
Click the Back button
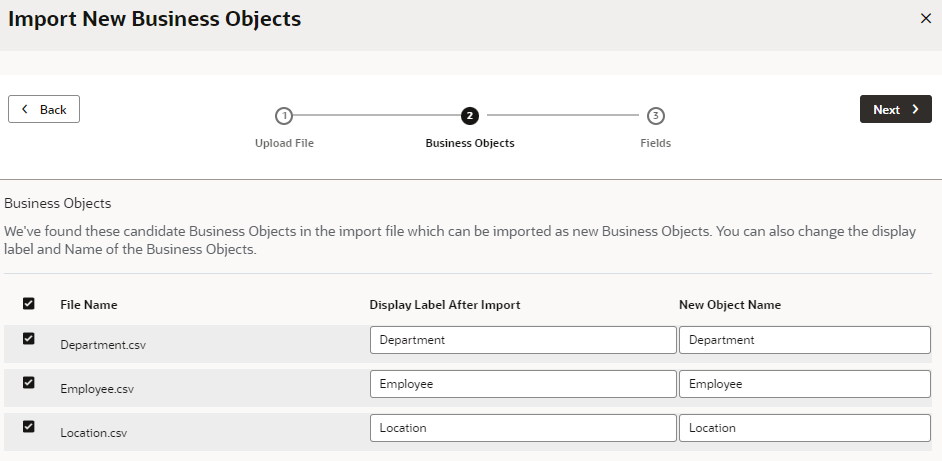tap(44, 109)
